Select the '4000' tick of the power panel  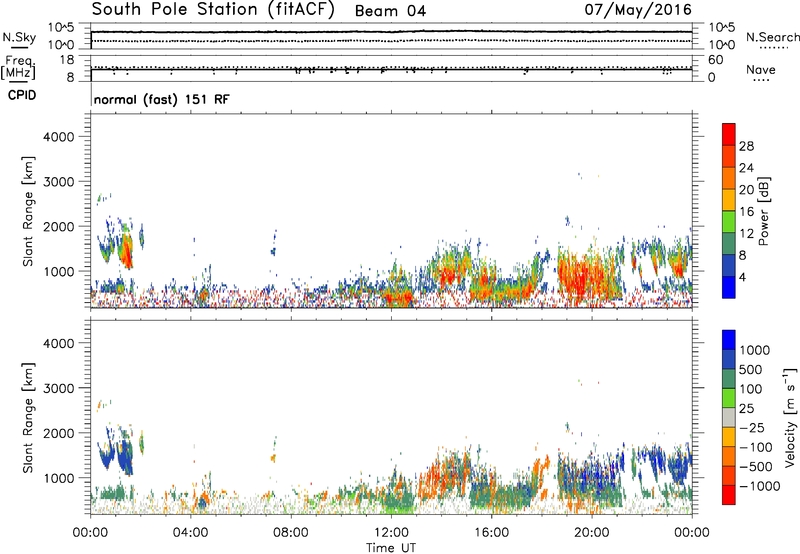pos(59,137)
